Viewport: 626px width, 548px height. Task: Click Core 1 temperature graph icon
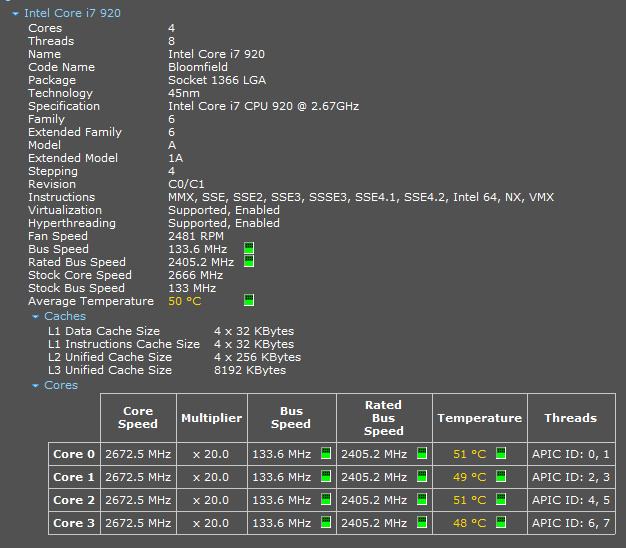501,477
